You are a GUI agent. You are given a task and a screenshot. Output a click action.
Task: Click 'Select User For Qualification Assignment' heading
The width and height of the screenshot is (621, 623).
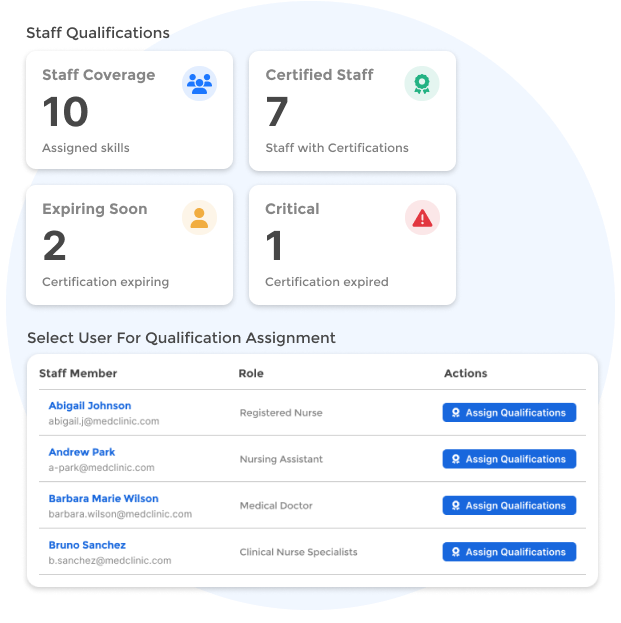pos(182,338)
